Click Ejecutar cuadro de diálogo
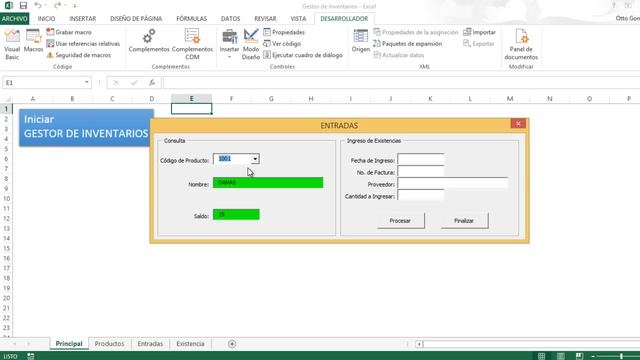Screen dimensions: 640x360 click(x=303, y=55)
